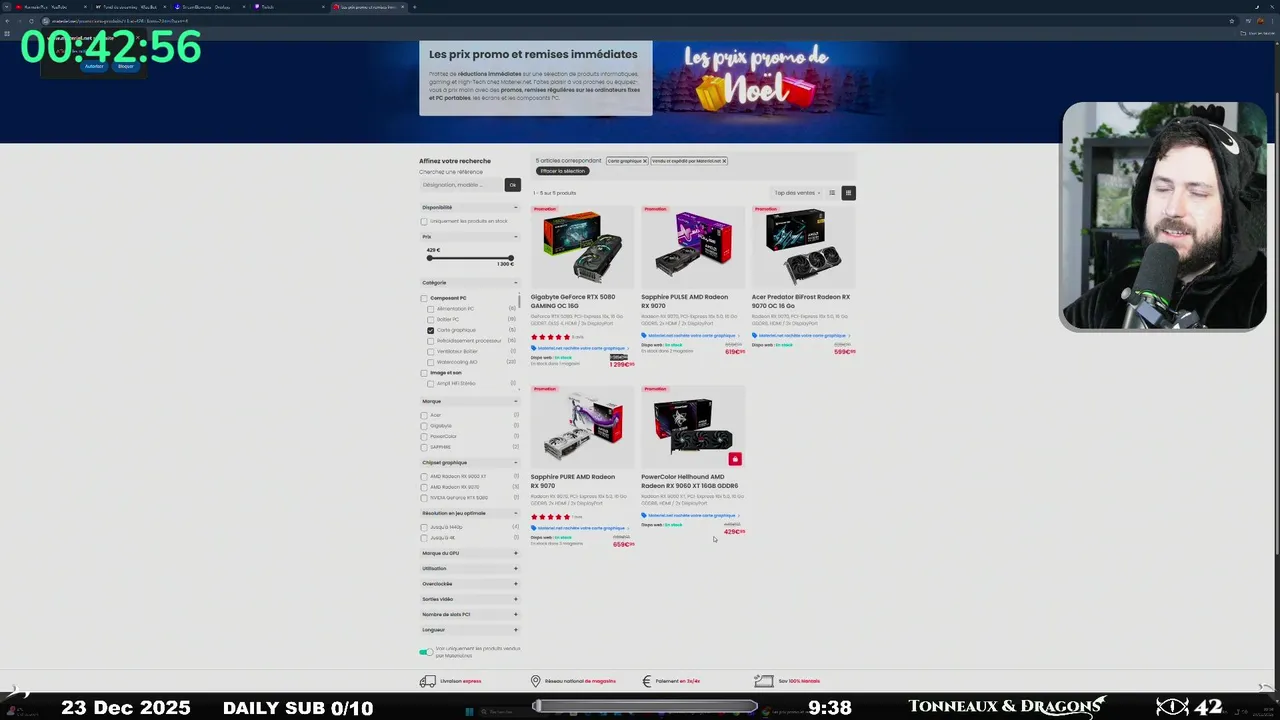This screenshot has width=1280, height=720.
Task: Click star rating of Sapphire PURE RX 9070
Action: click(x=550, y=517)
